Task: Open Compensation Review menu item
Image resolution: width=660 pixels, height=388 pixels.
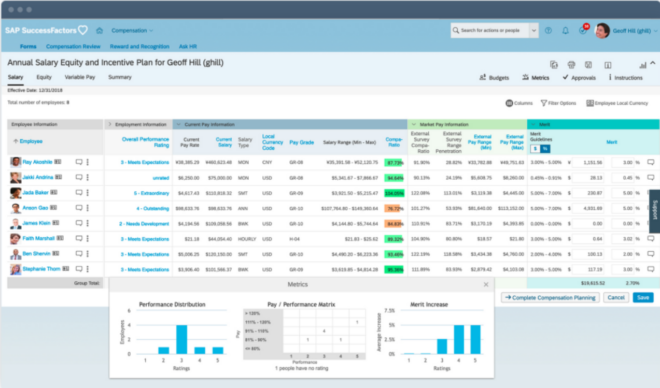Action: pos(73,46)
